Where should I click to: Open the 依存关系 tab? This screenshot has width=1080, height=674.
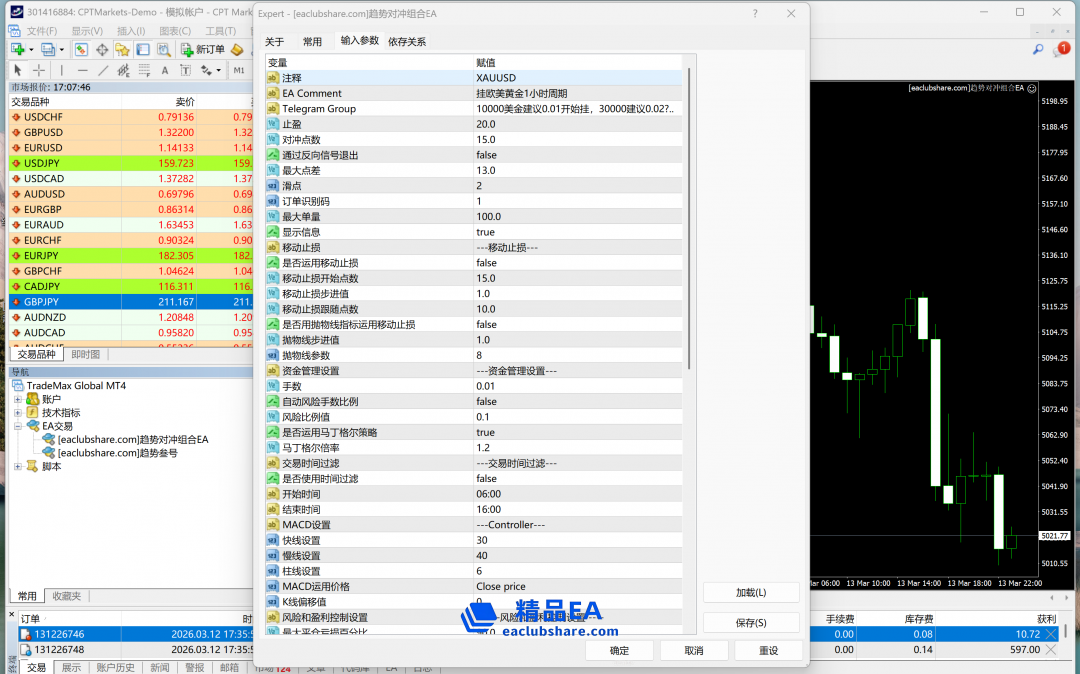(407, 42)
